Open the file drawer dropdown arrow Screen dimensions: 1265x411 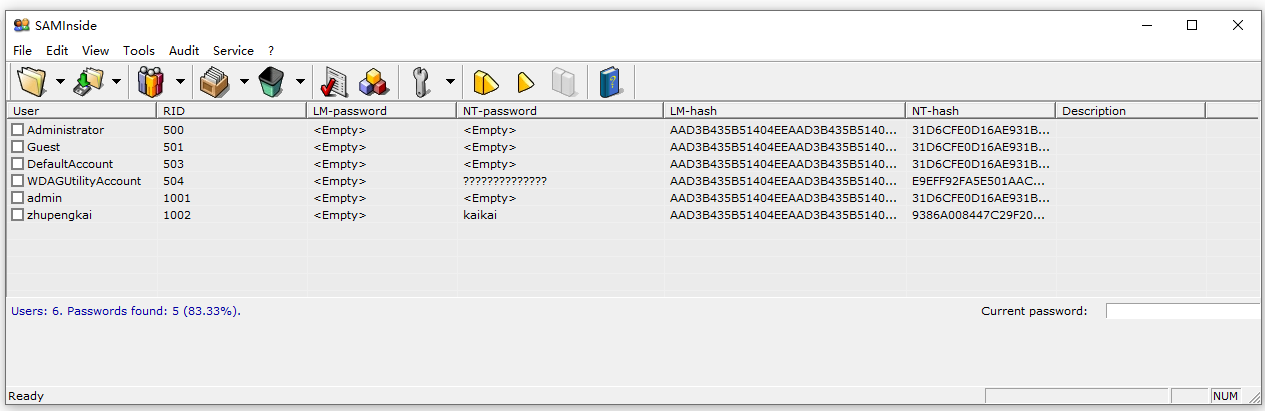point(243,82)
